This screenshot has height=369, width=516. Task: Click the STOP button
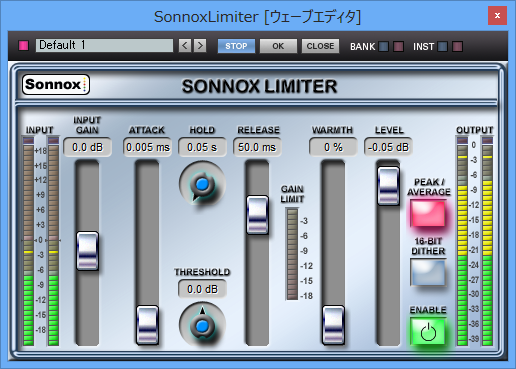(236, 46)
